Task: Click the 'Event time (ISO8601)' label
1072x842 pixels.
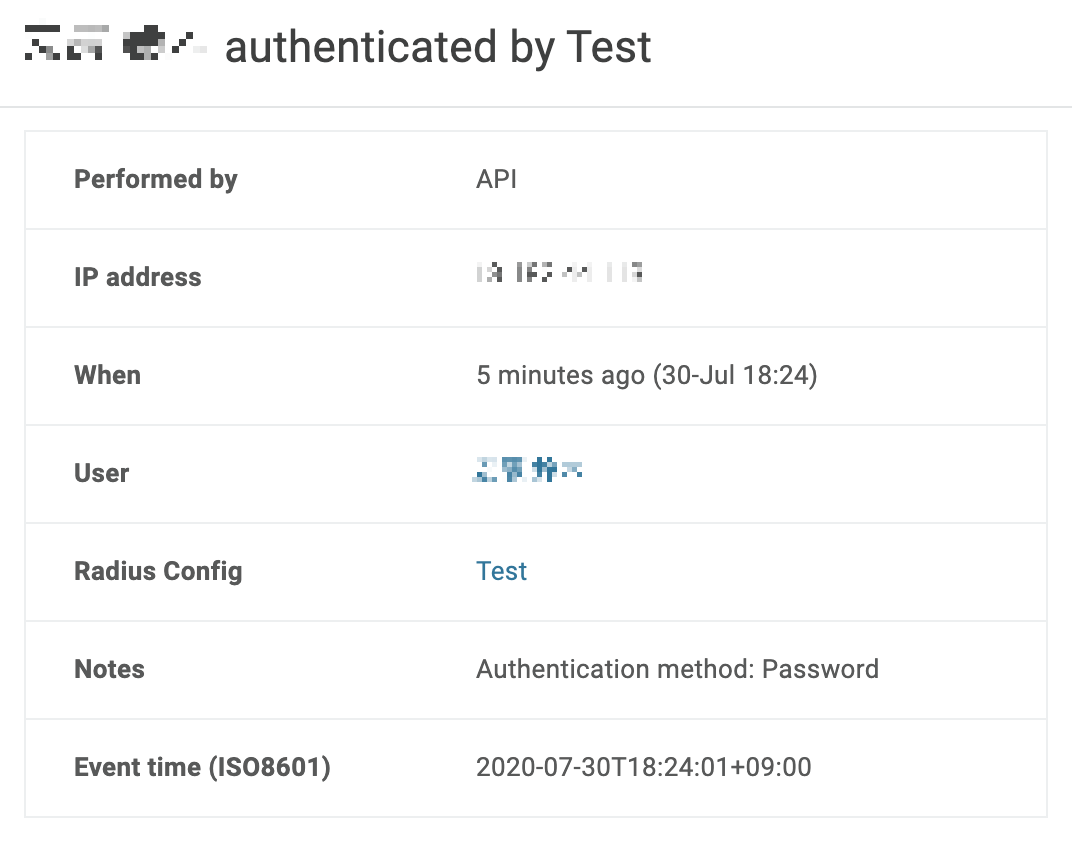Action: 202,767
